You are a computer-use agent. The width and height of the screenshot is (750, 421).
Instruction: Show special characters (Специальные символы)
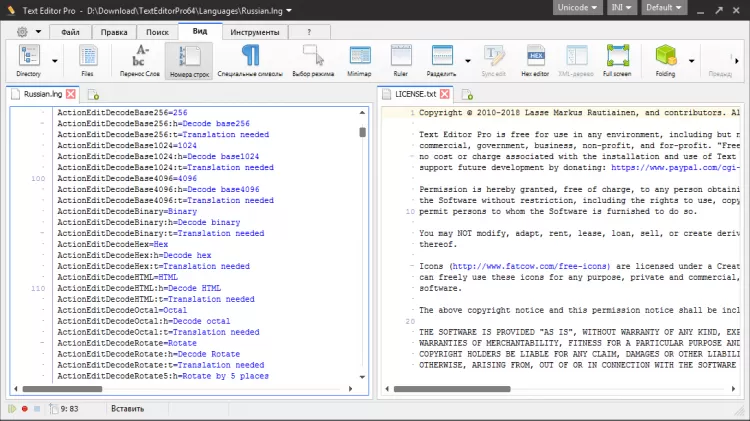coord(250,60)
